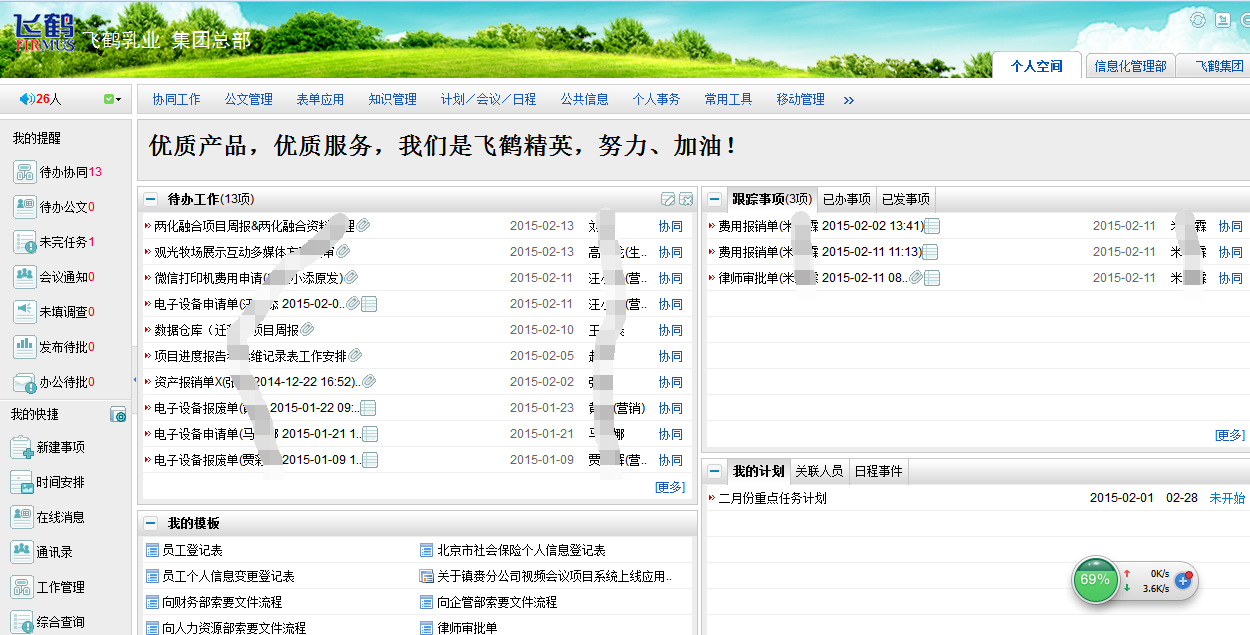Open 待办协同 reminder icon

[x=24, y=172]
